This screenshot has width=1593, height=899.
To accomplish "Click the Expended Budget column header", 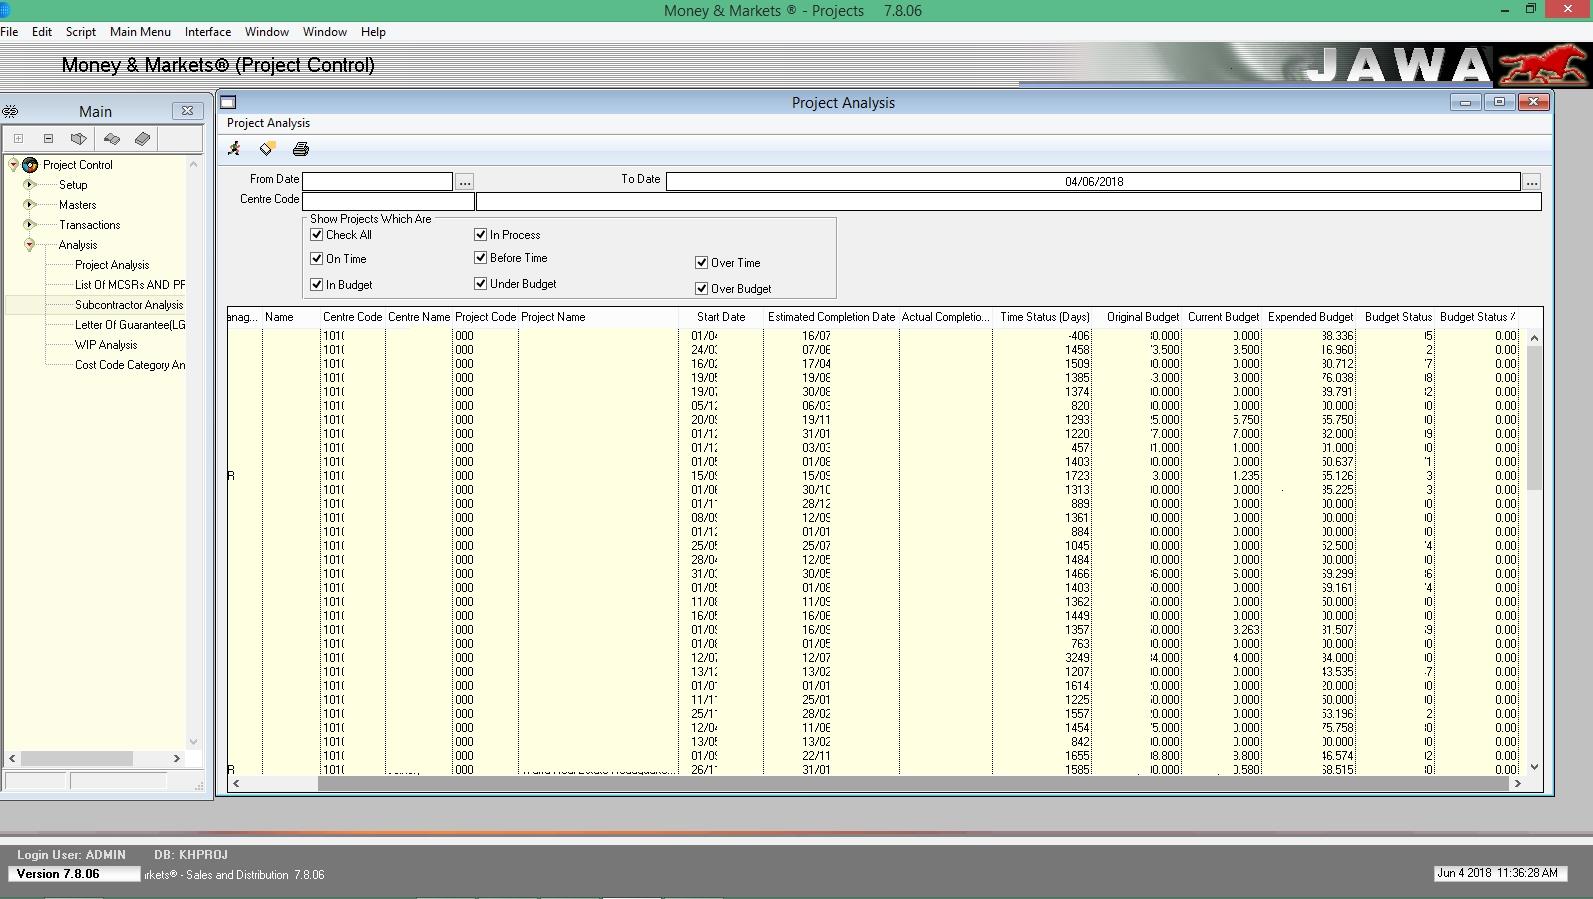I will tap(1310, 317).
